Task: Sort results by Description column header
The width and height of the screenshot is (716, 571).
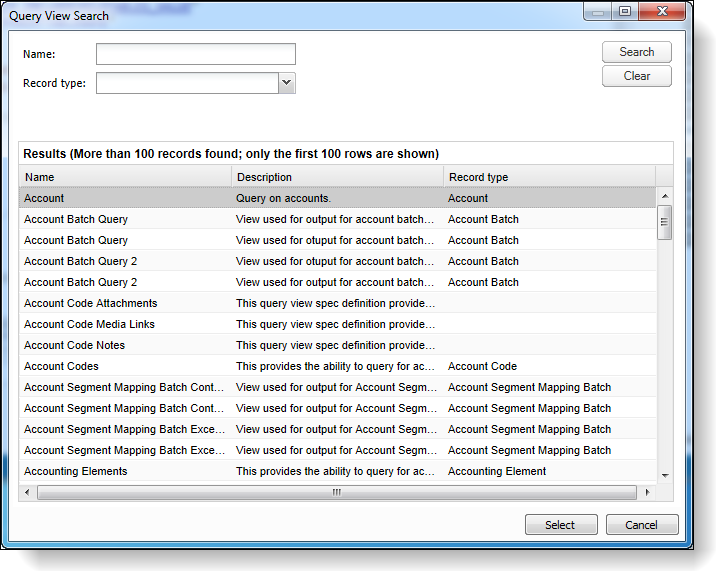Action: tap(338, 177)
